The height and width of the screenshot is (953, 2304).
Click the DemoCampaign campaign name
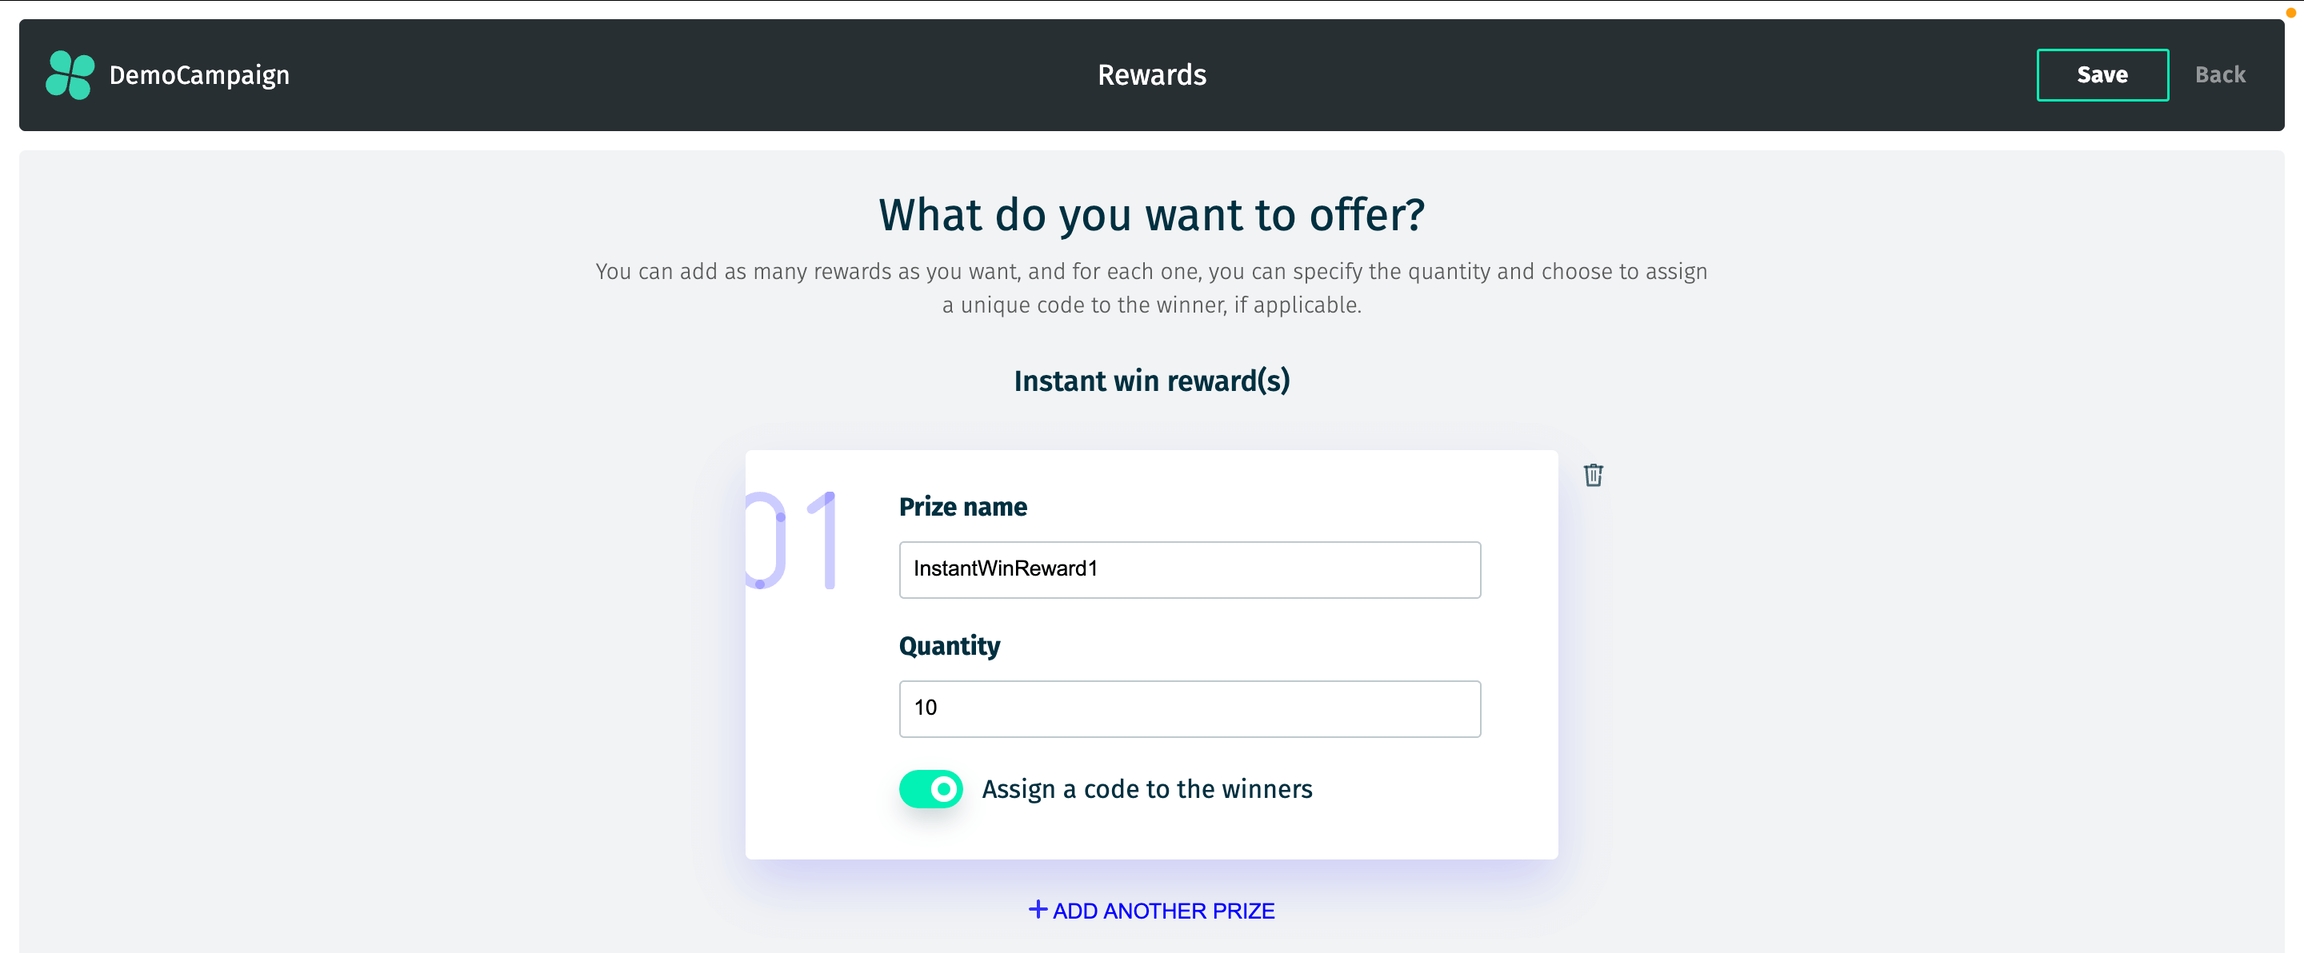[199, 75]
